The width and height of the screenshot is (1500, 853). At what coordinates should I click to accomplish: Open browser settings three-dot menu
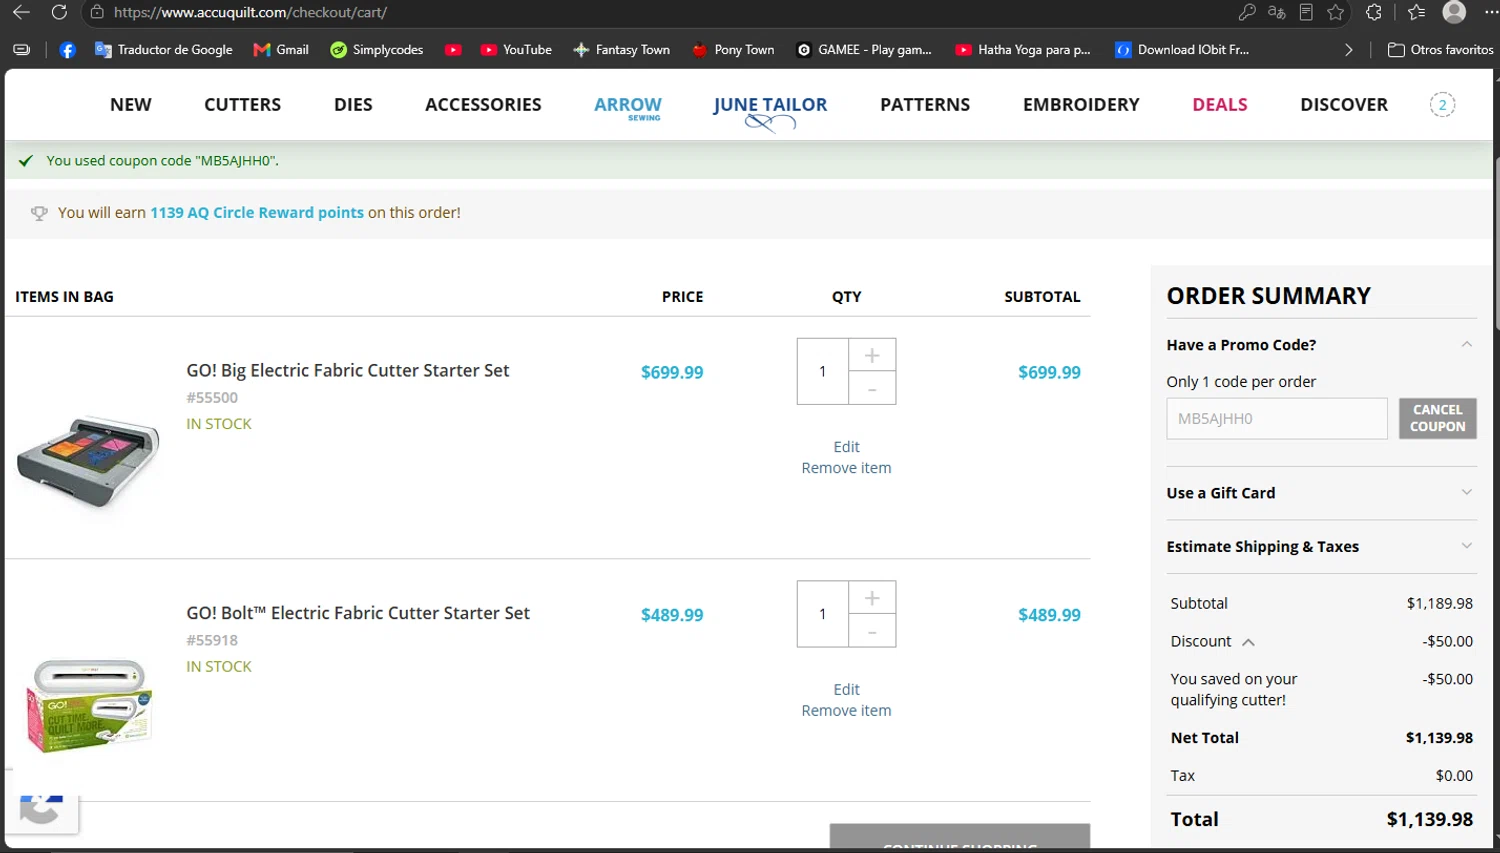coord(1490,12)
